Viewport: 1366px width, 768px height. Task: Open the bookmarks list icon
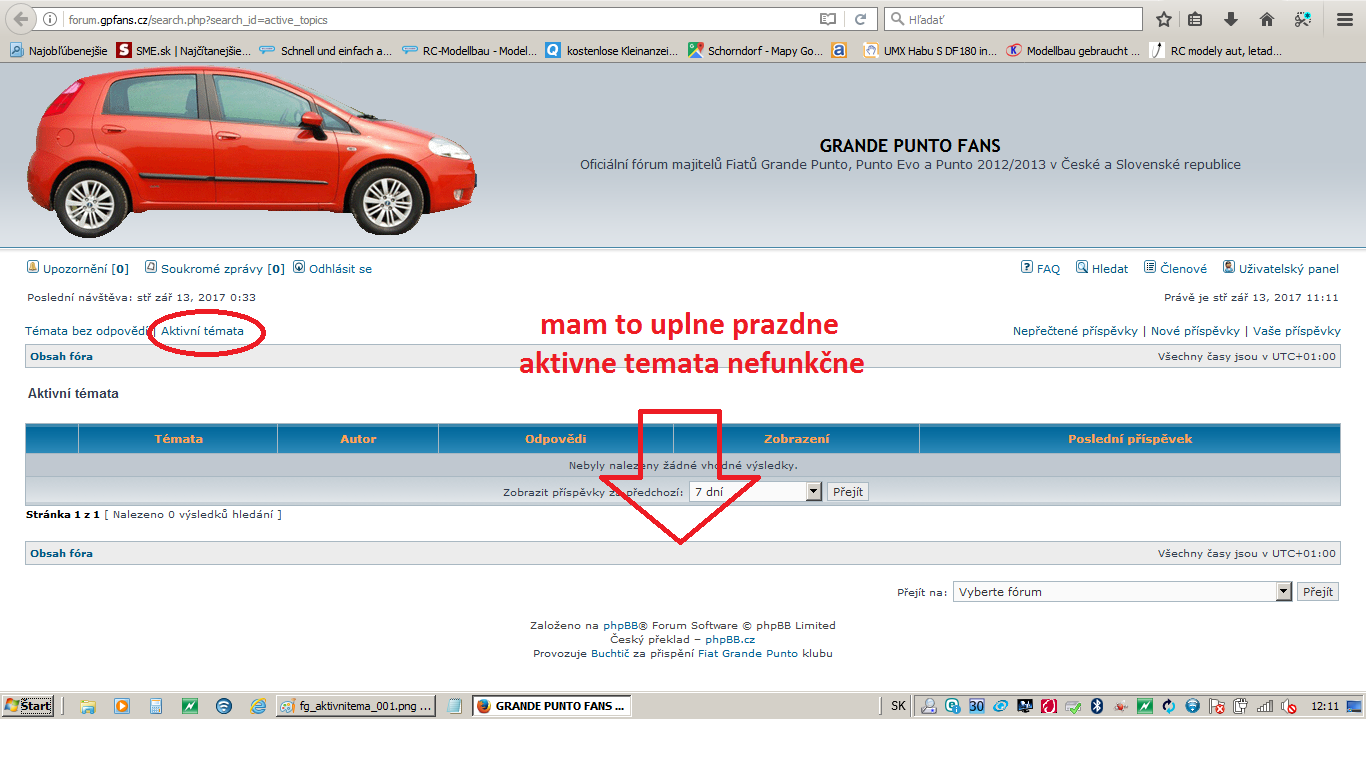coord(1196,19)
